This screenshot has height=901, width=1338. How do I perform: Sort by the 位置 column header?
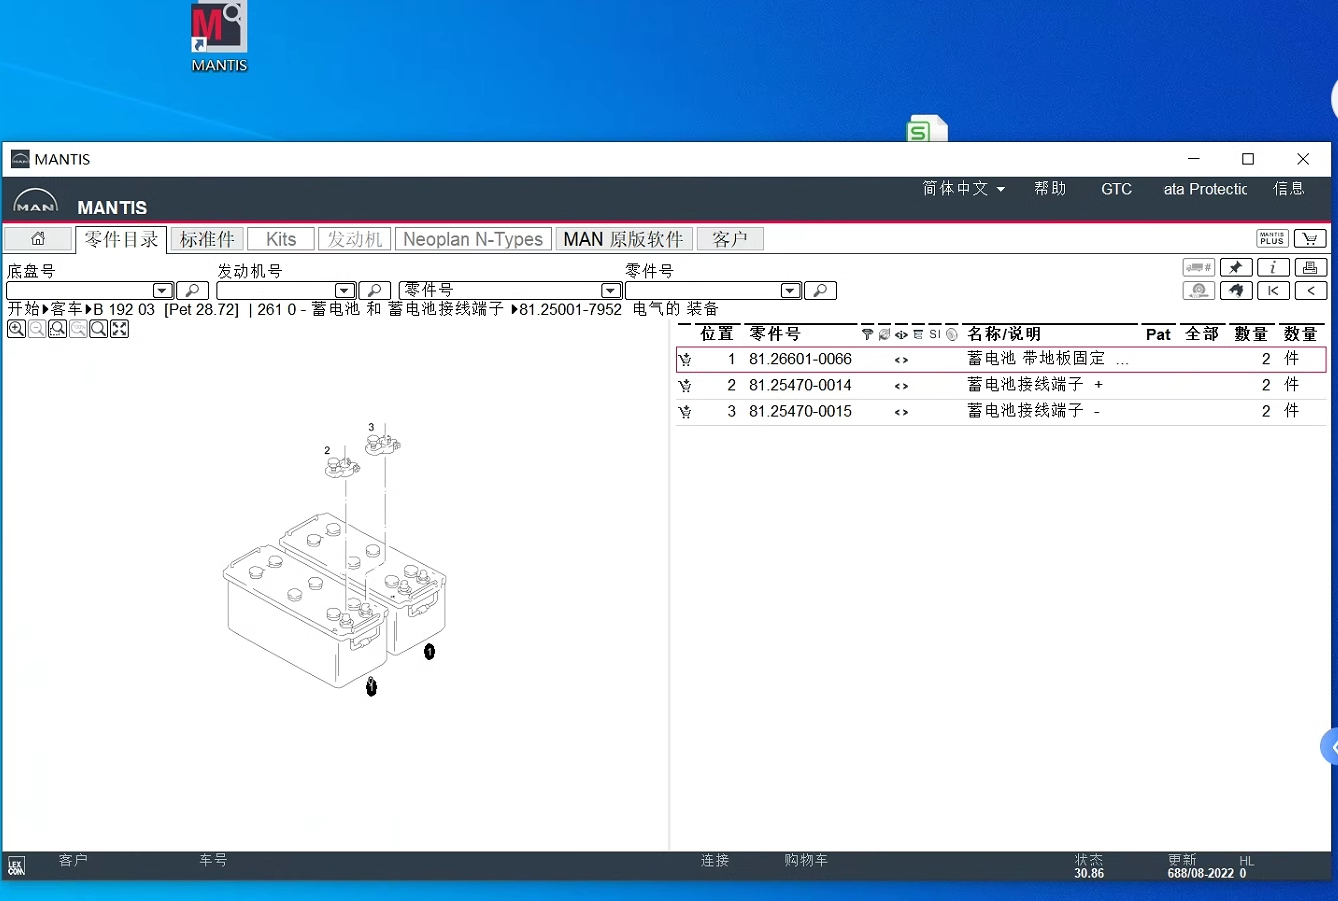click(717, 334)
